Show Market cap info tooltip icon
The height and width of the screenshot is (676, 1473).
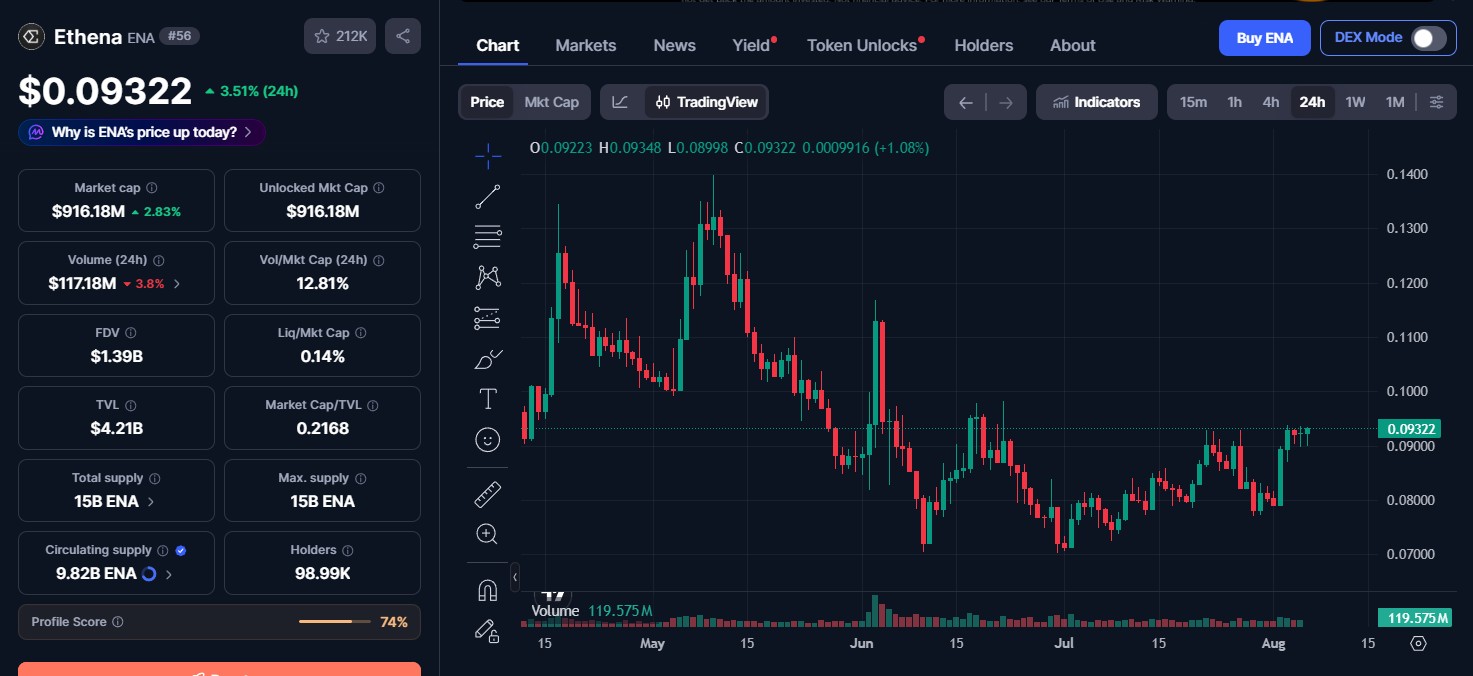tap(151, 188)
